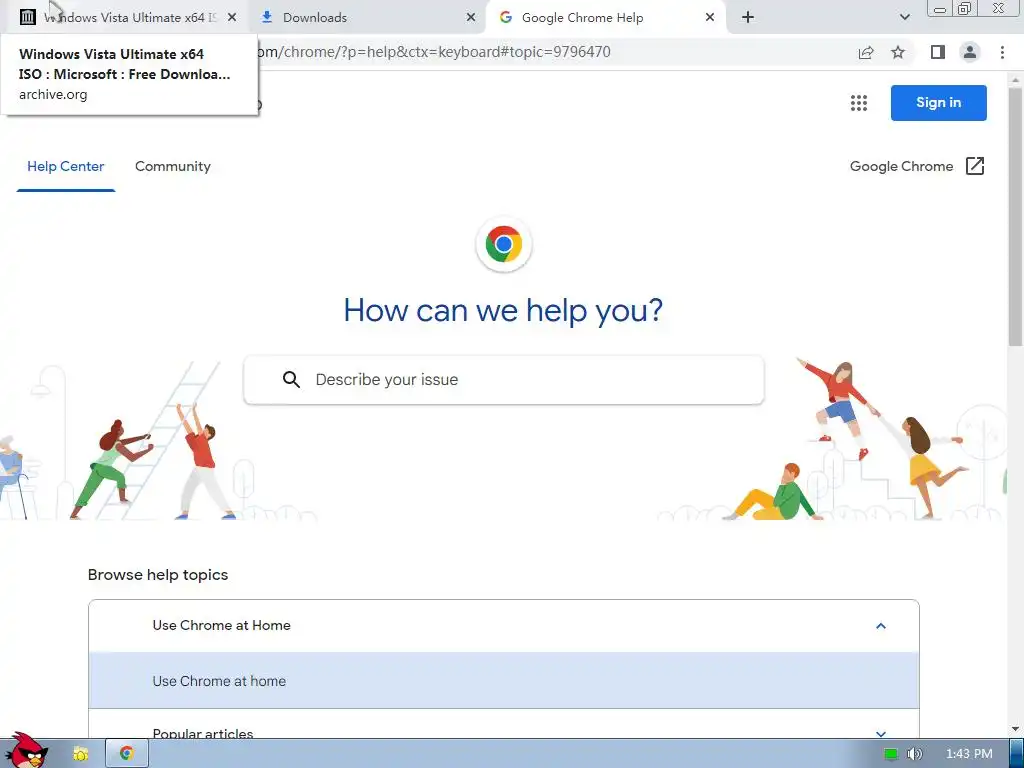Close the Google Chrome Help tab
The width and height of the screenshot is (1024, 768).
pos(710,18)
